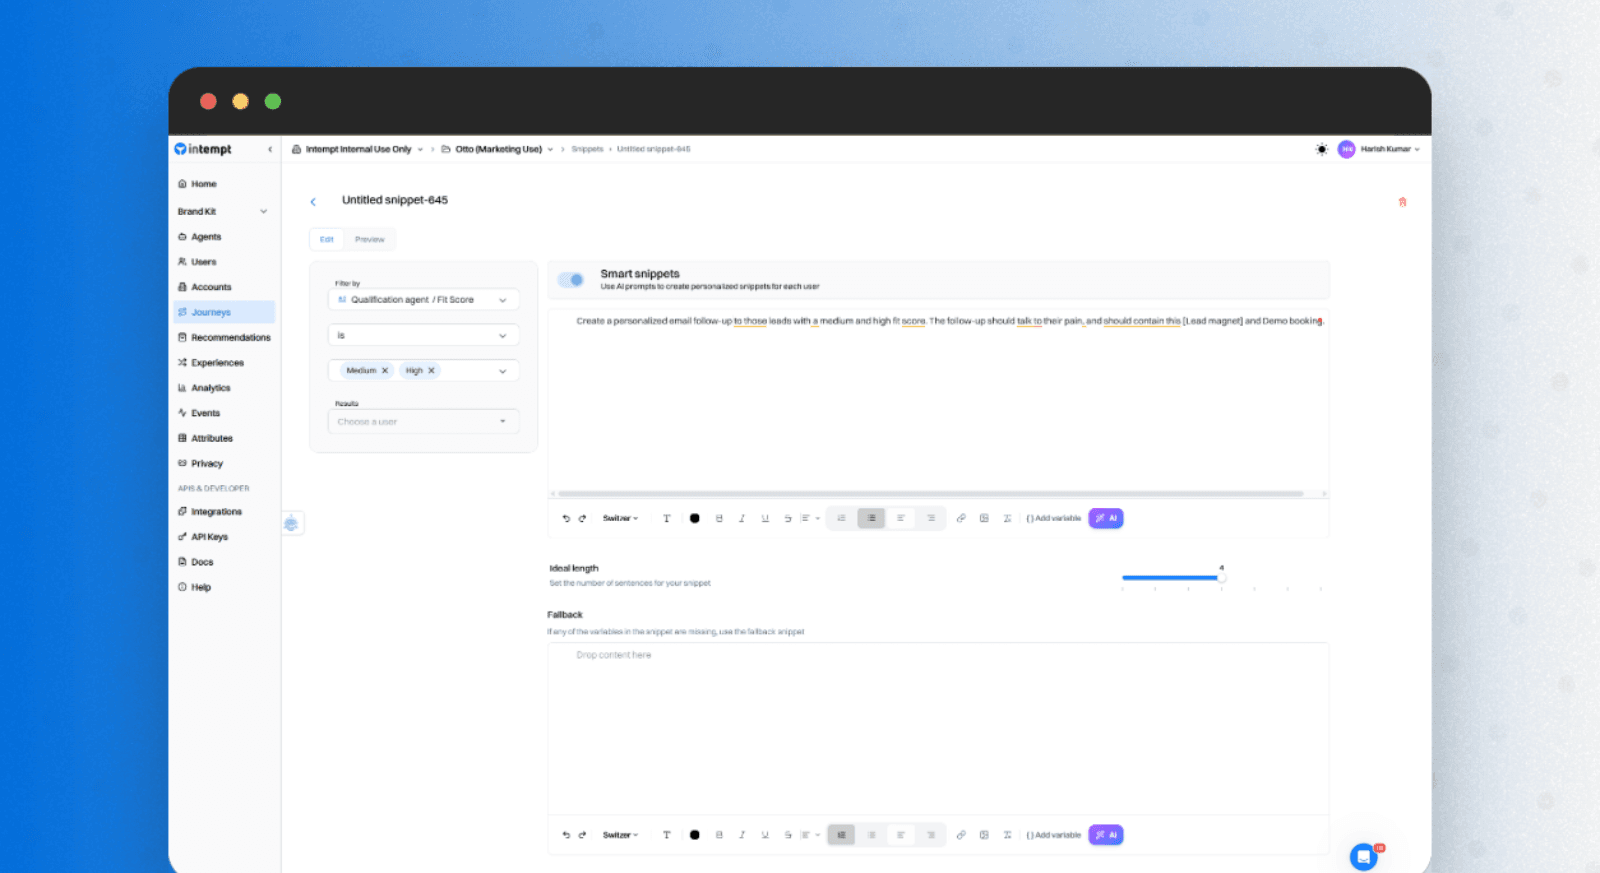
Task: Open the Switzer font dropdown in fallback toolbar
Action: 620,835
